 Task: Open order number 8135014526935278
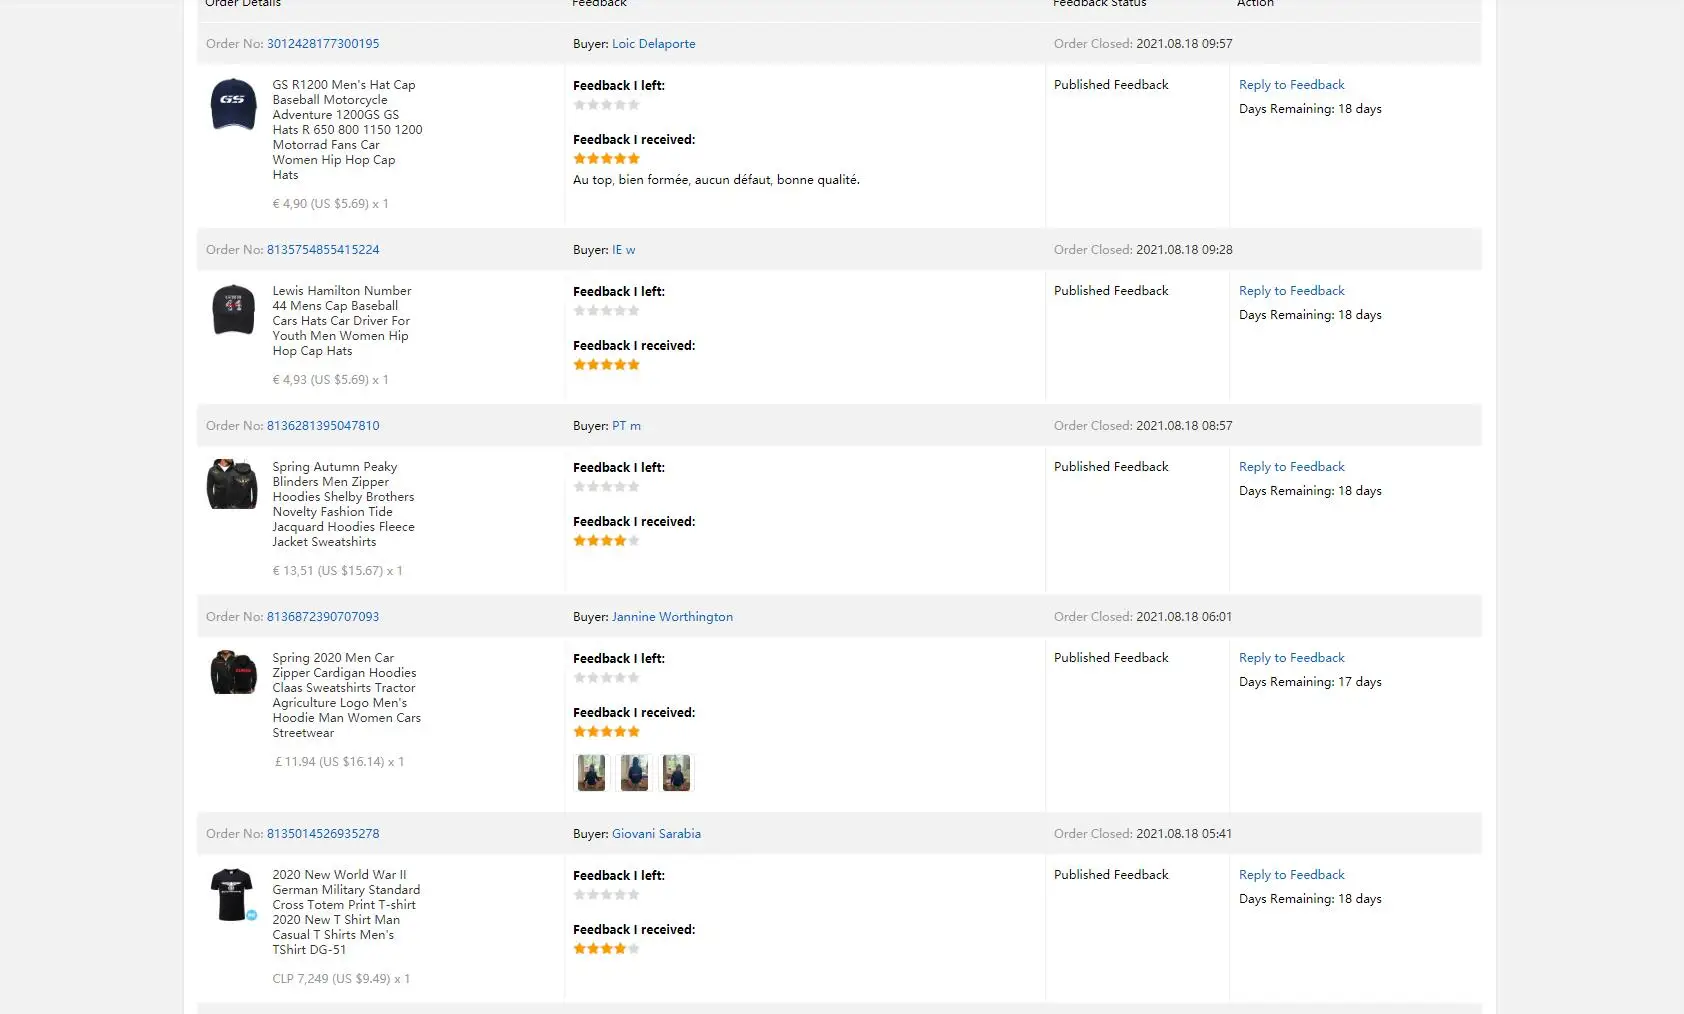coord(323,834)
